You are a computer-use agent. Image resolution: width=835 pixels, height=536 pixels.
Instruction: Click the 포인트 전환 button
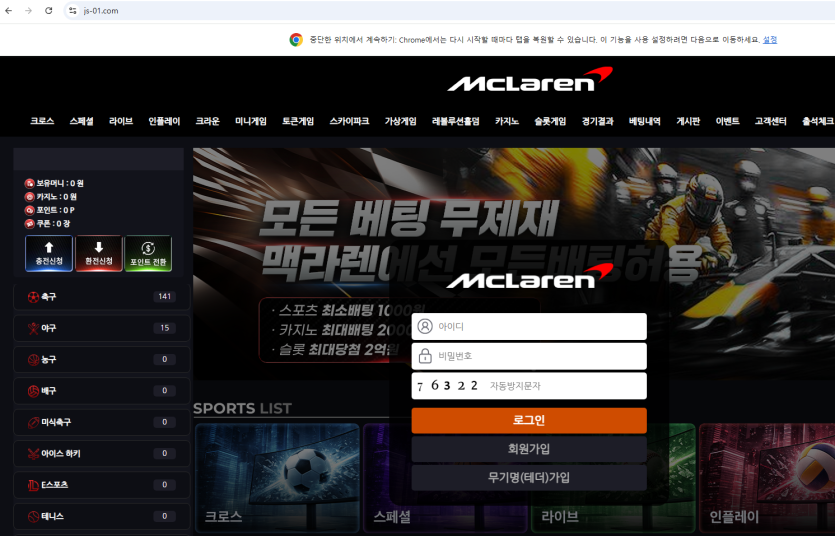click(x=148, y=253)
